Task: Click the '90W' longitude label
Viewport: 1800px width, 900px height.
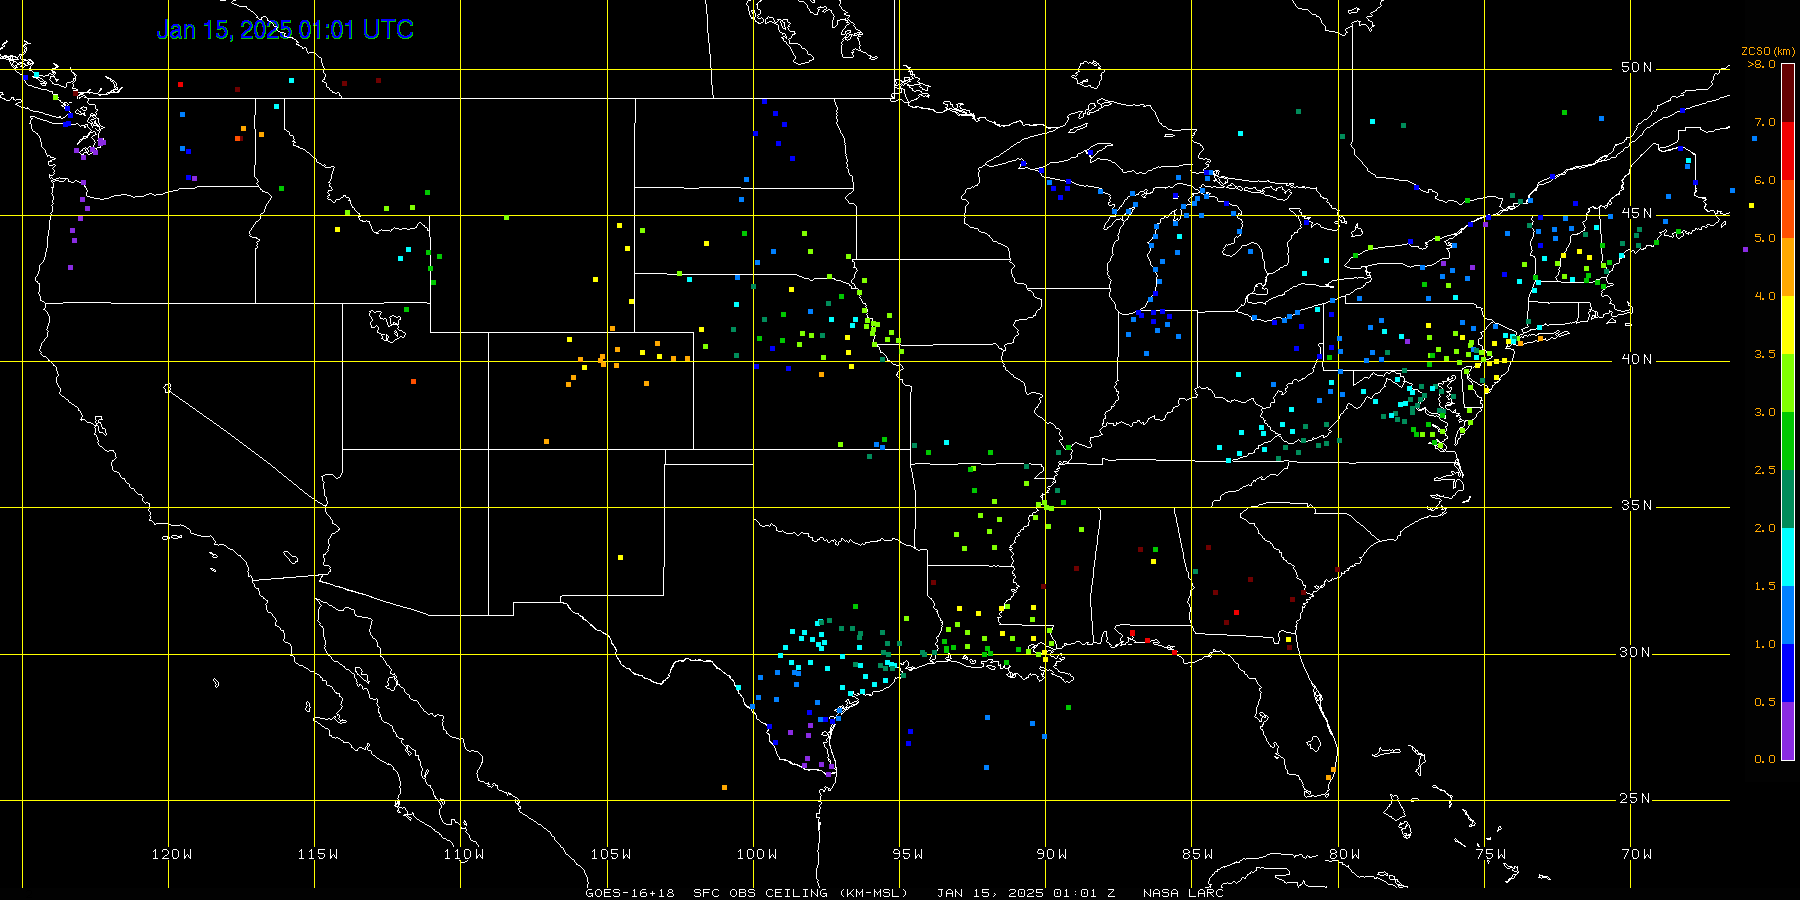Action: (x=1052, y=854)
